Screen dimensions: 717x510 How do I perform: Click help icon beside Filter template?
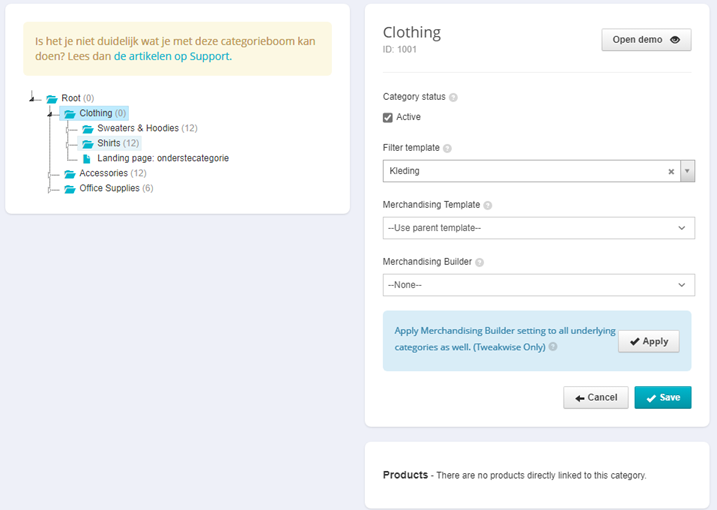[447, 148]
